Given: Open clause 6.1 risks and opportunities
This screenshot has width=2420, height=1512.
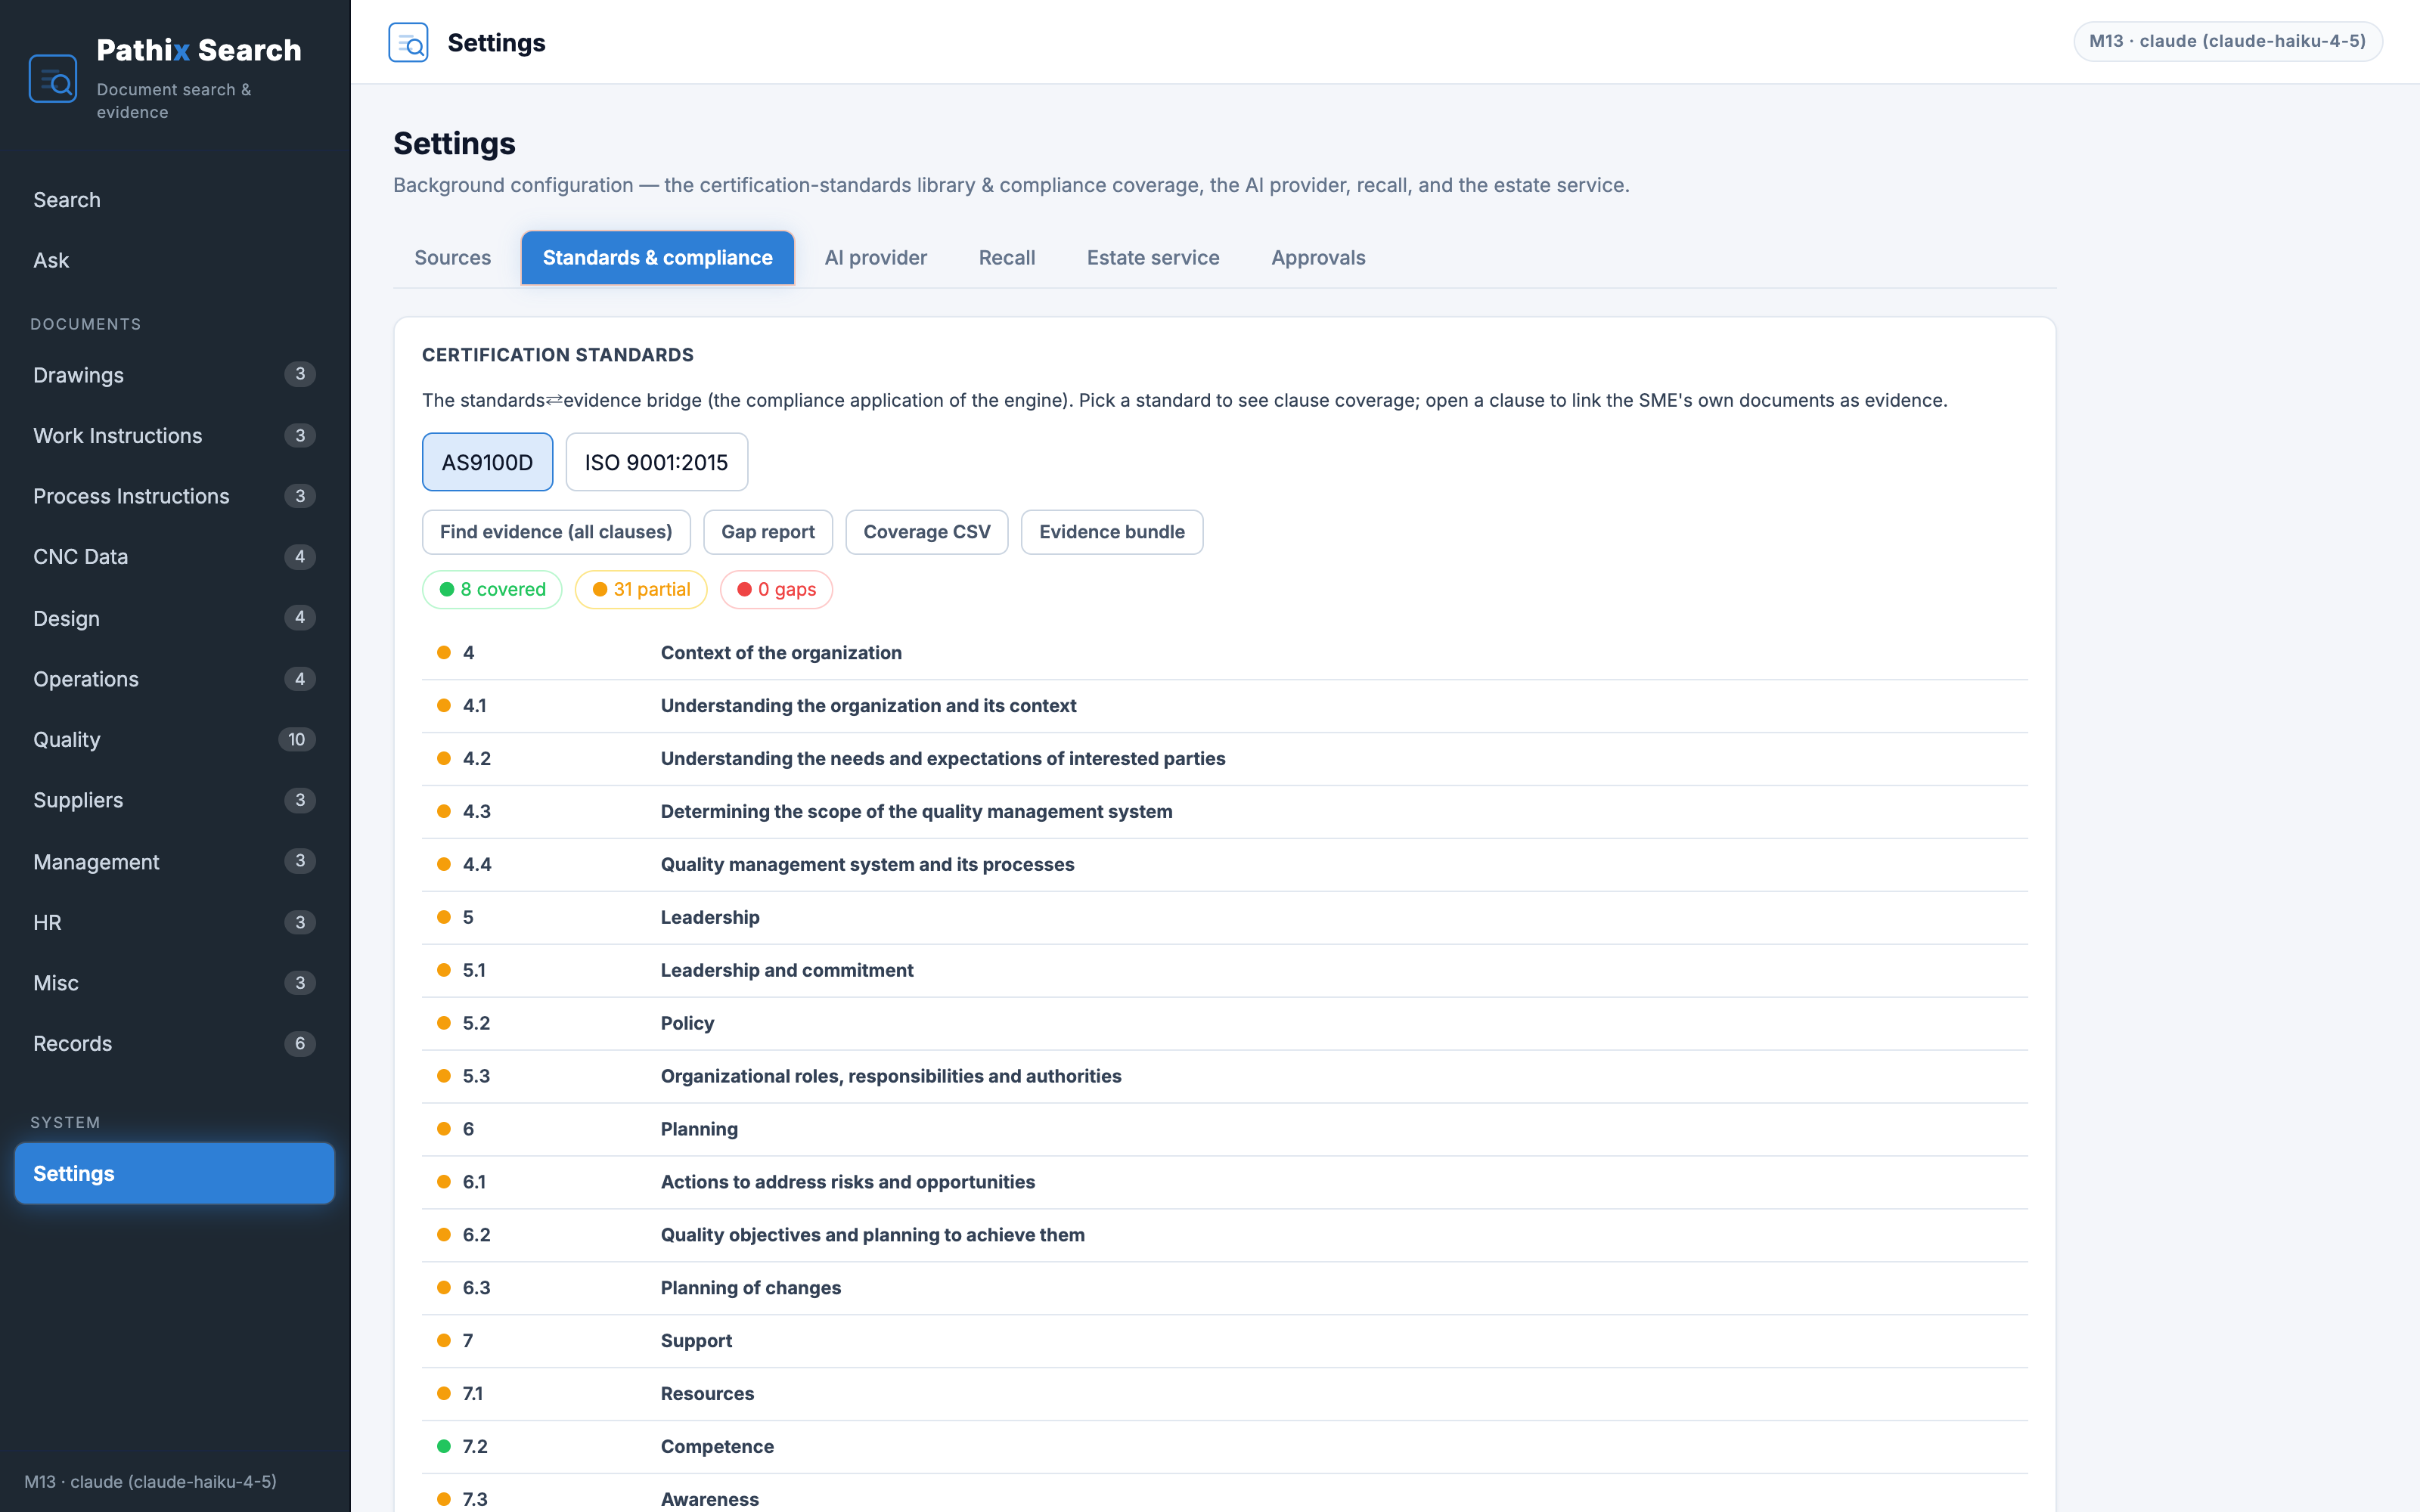Looking at the screenshot, I should coord(1225,1183).
